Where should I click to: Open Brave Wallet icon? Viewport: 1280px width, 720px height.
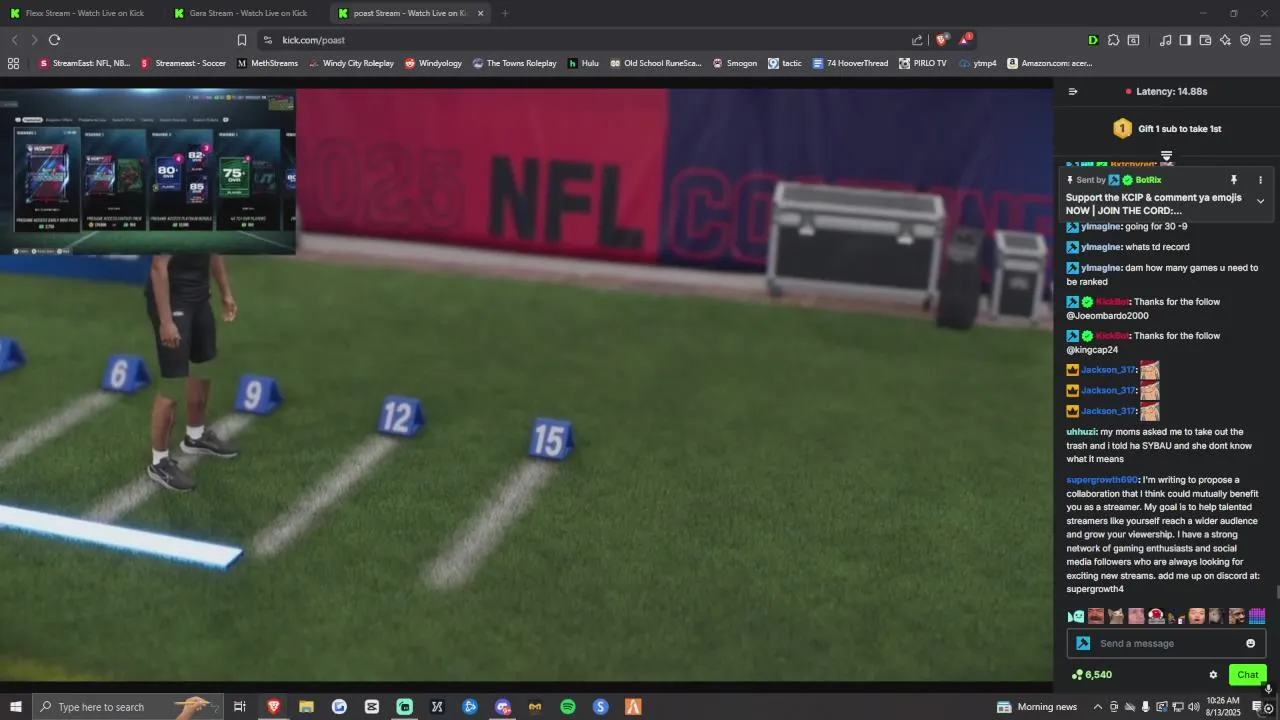click(1205, 40)
